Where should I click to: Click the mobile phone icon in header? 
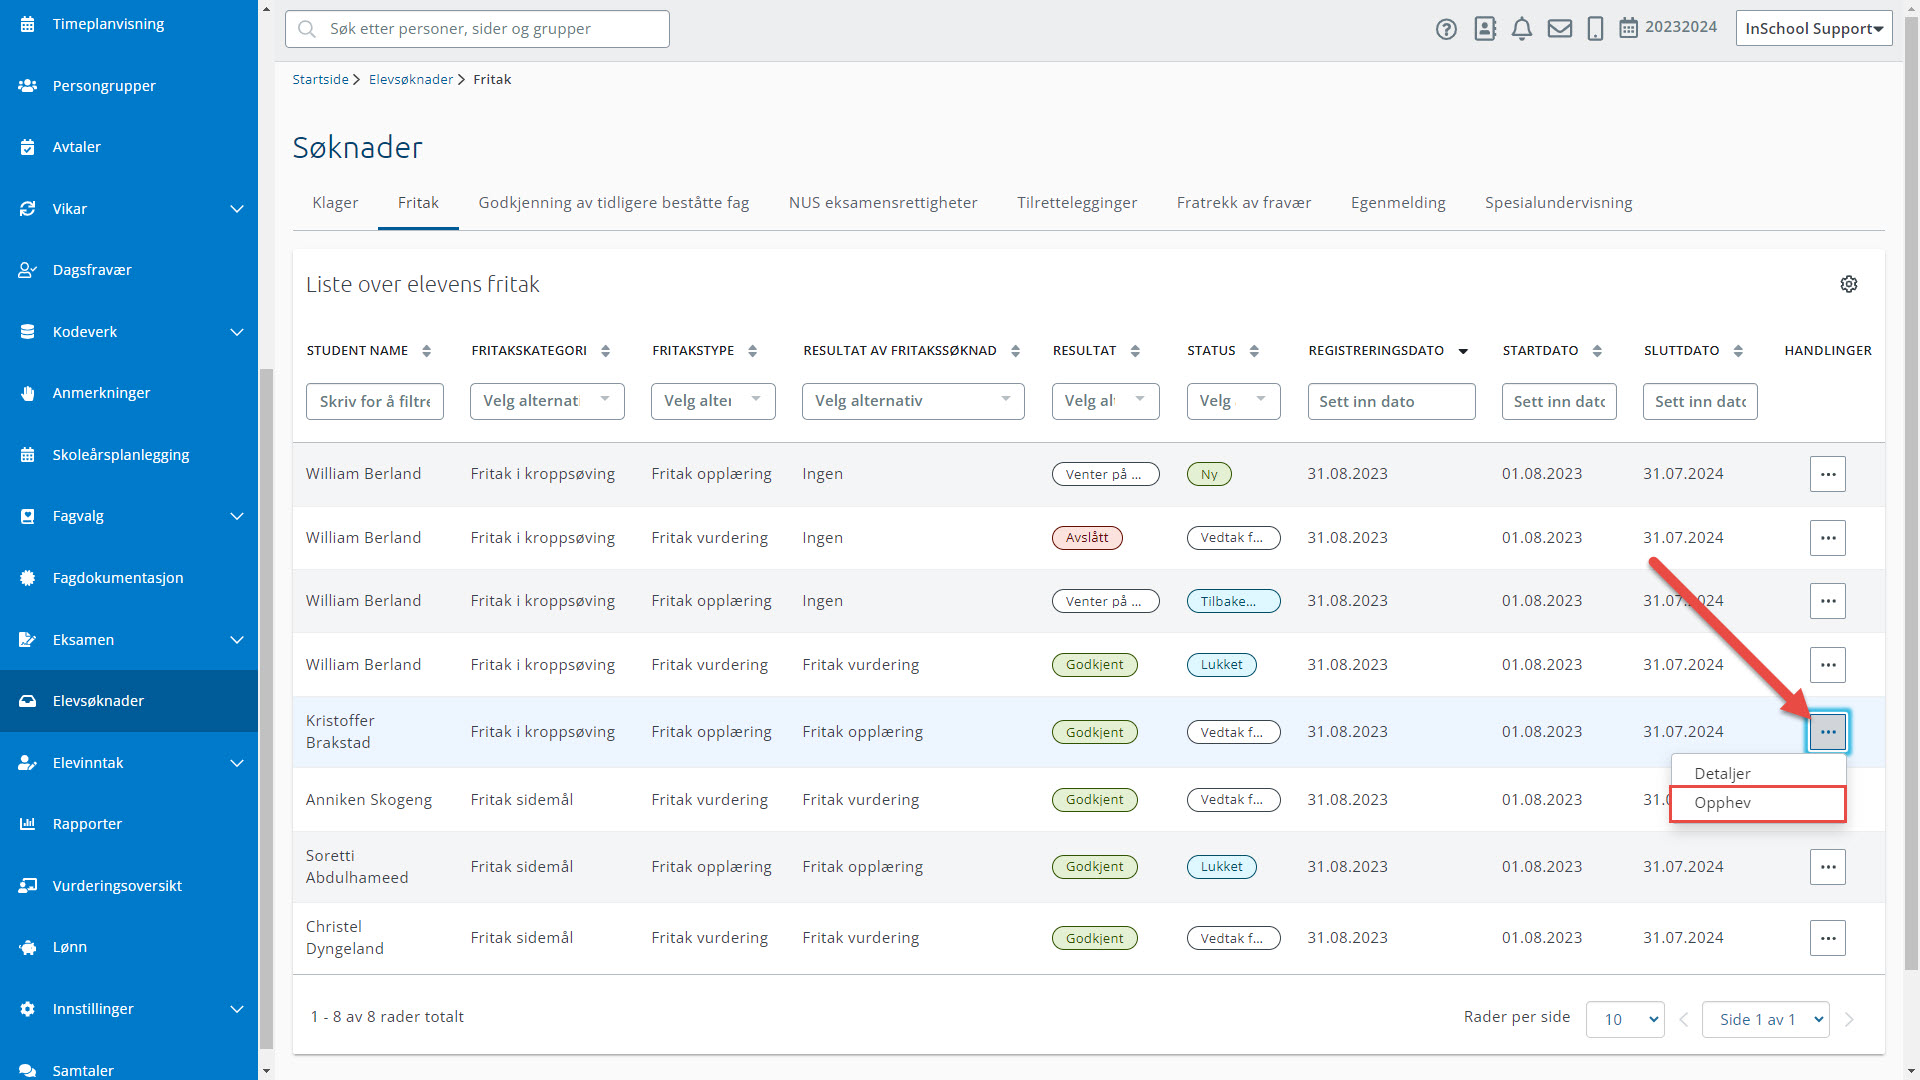coord(1596,29)
